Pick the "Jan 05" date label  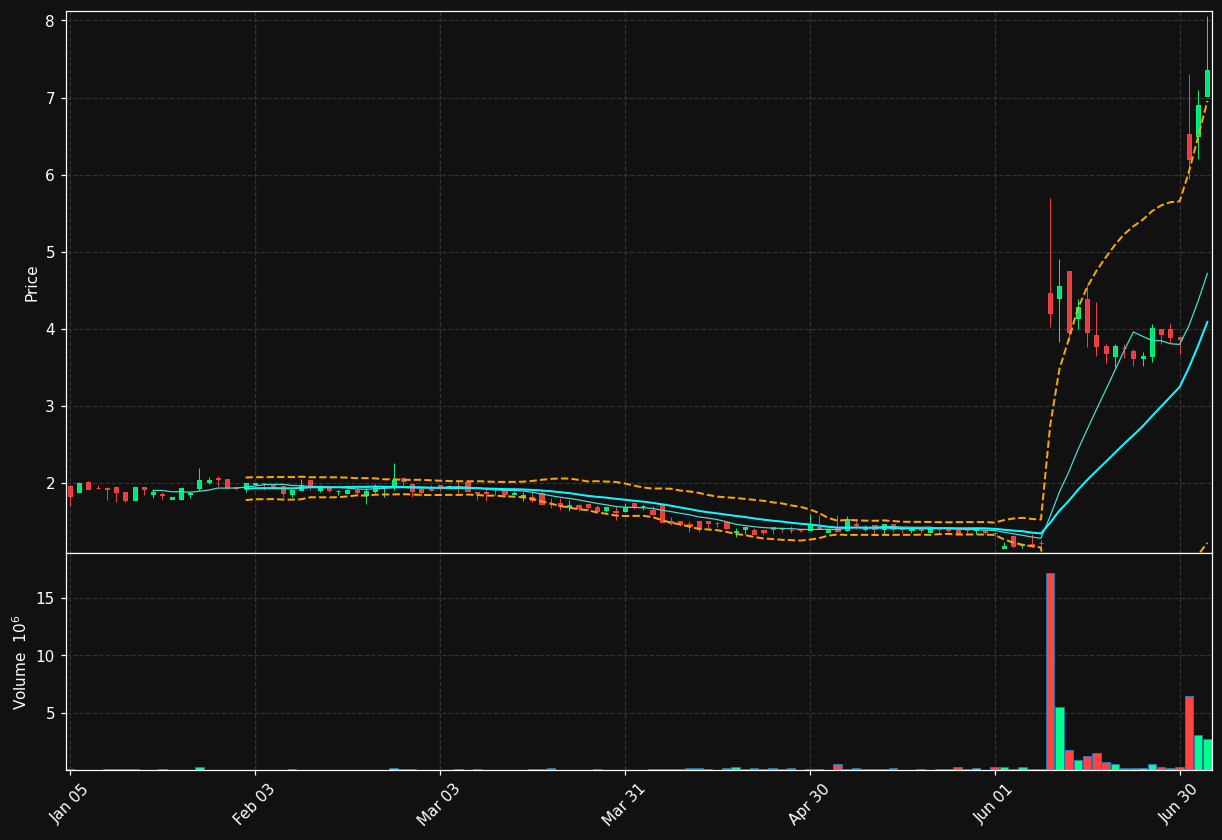click(x=69, y=803)
